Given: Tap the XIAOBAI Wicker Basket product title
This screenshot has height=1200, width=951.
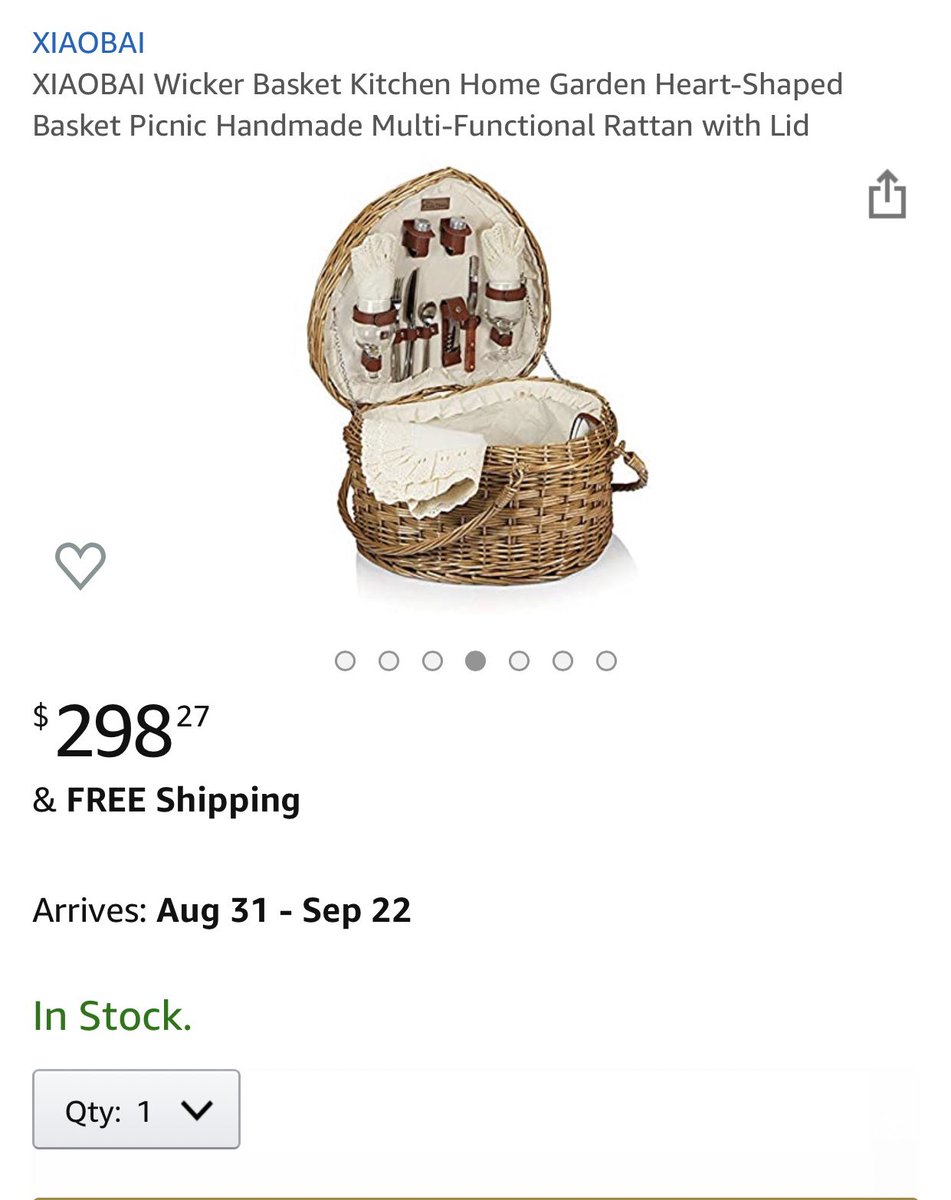Looking at the screenshot, I should point(438,105).
